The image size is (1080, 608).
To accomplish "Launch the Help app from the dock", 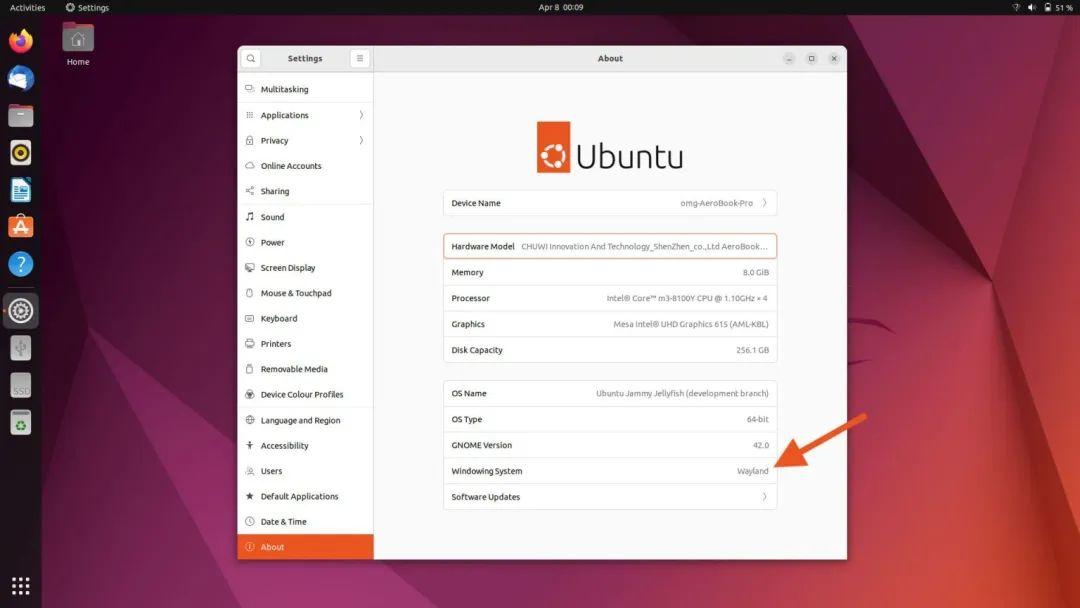I will 20,263.
